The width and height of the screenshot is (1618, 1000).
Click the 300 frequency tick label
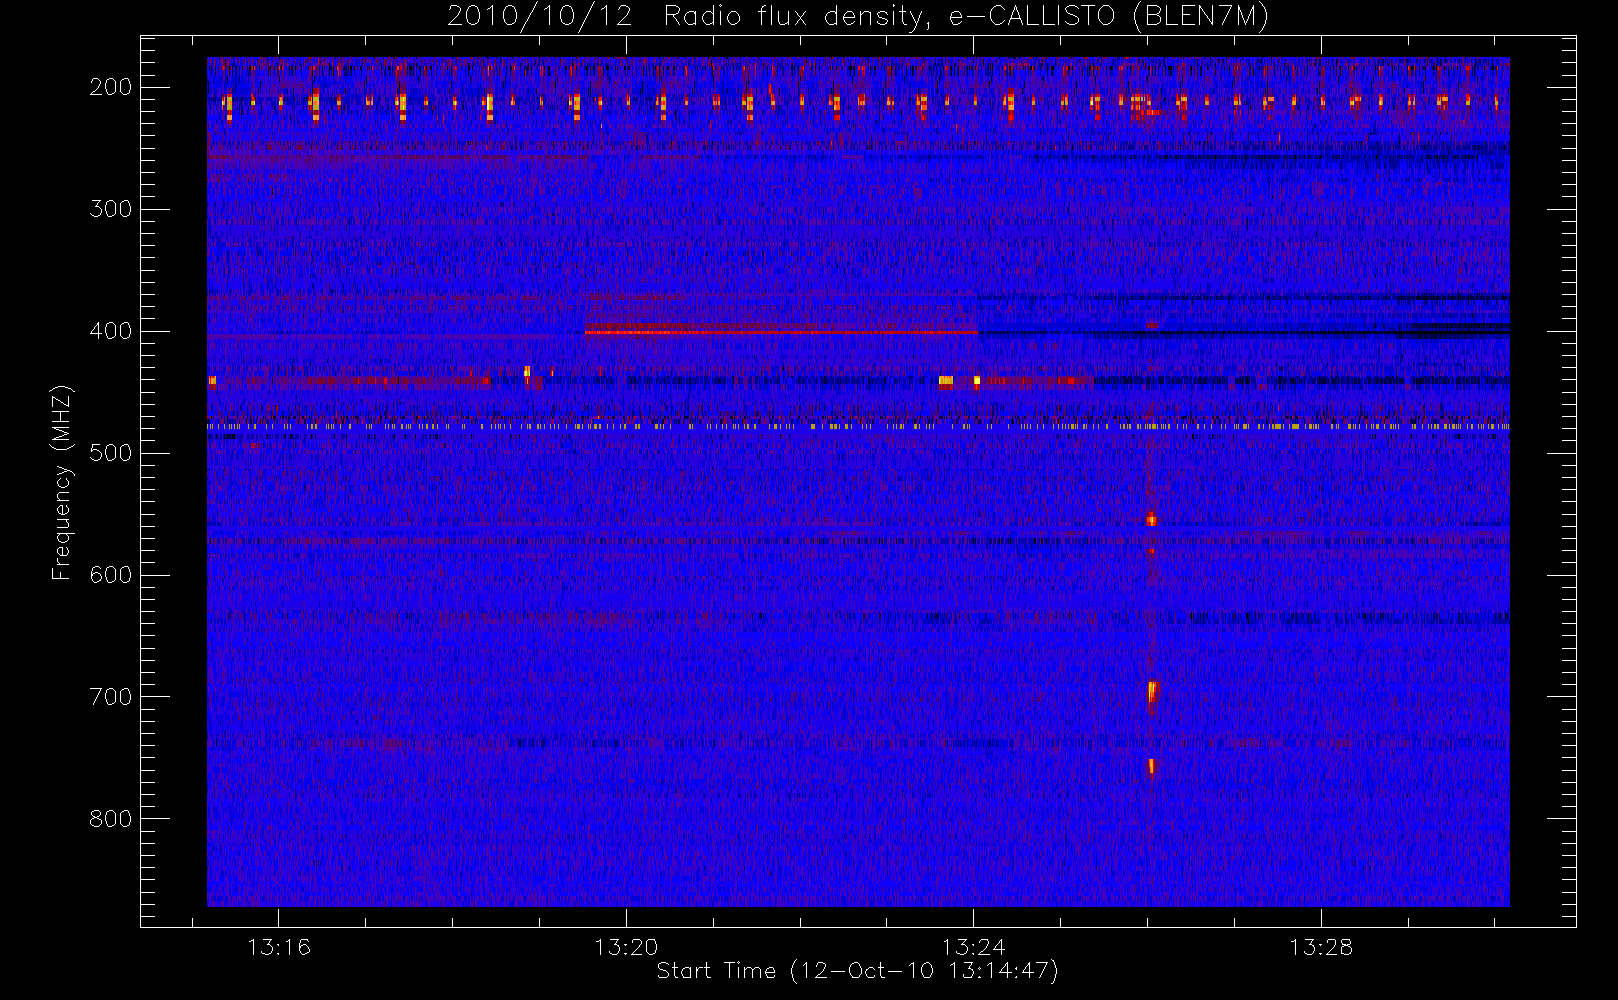tap(110, 209)
